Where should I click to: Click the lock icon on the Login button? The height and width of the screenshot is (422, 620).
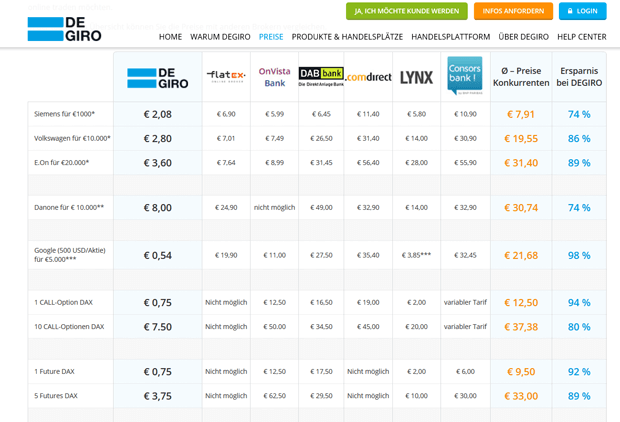(570, 11)
